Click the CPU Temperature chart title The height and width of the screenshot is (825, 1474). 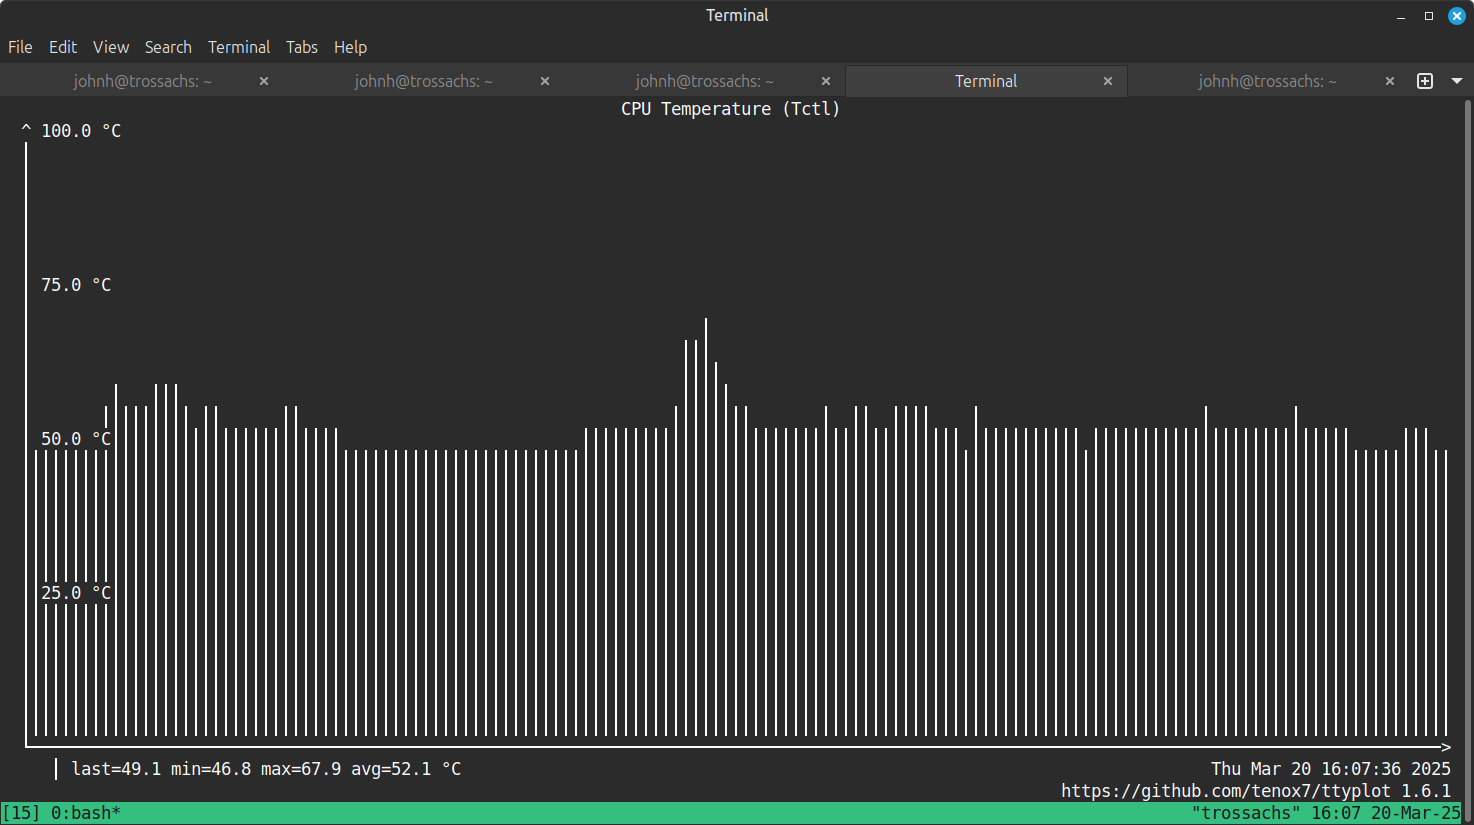(x=730, y=108)
